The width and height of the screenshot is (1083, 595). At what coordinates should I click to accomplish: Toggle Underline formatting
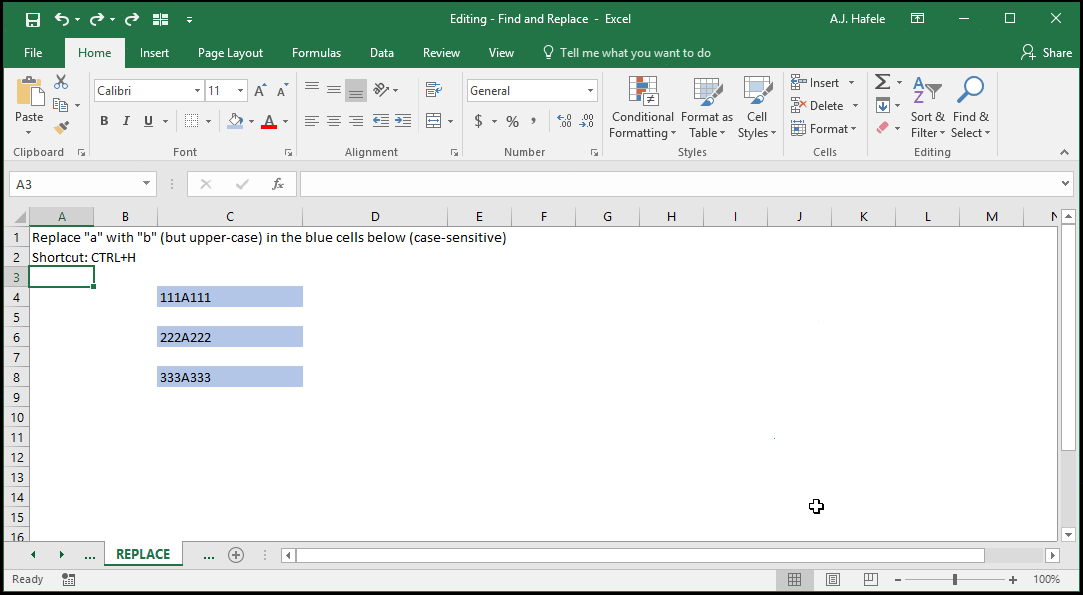point(148,121)
